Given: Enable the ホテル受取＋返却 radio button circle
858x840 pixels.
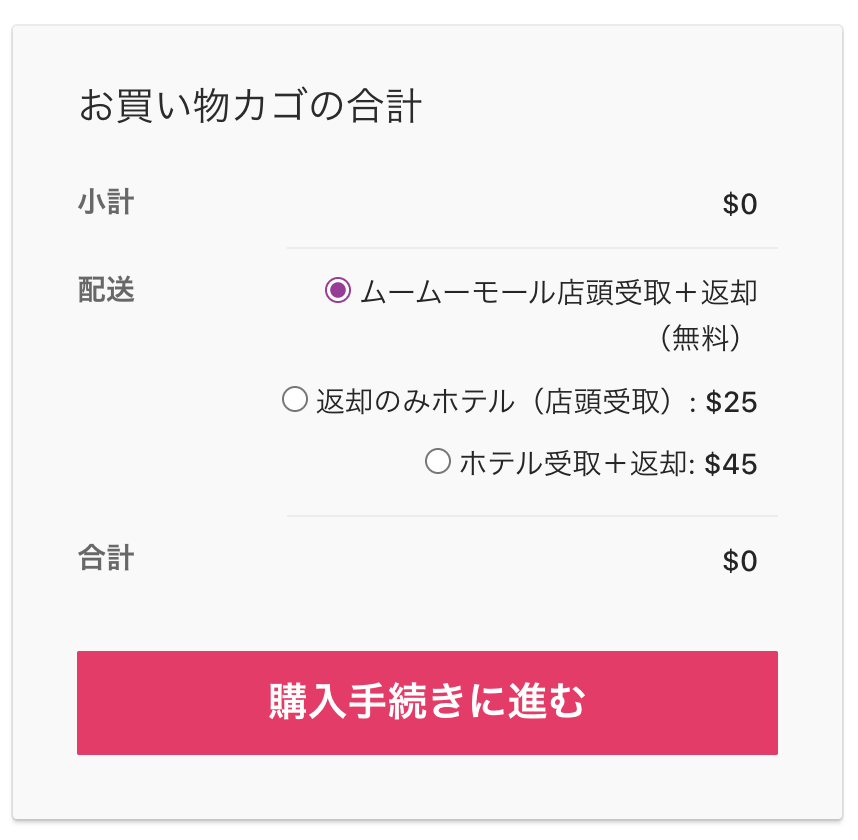Looking at the screenshot, I should pyautogui.click(x=438, y=462).
